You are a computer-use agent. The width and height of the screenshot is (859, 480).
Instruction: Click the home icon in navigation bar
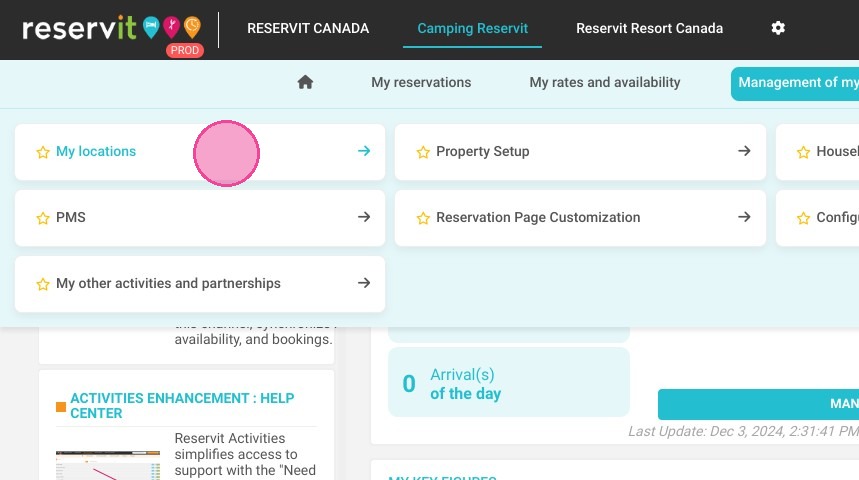[x=305, y=82]
